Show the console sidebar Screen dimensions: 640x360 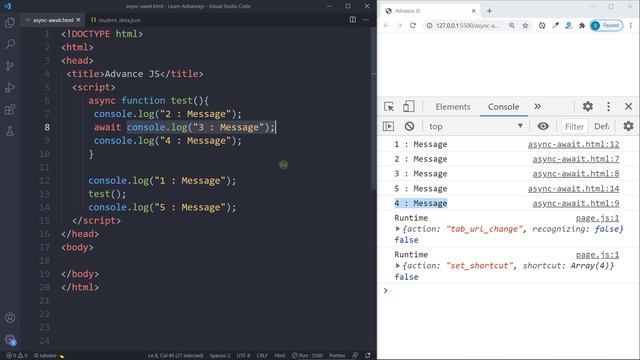pyautogui.click(x=388, y=126)
